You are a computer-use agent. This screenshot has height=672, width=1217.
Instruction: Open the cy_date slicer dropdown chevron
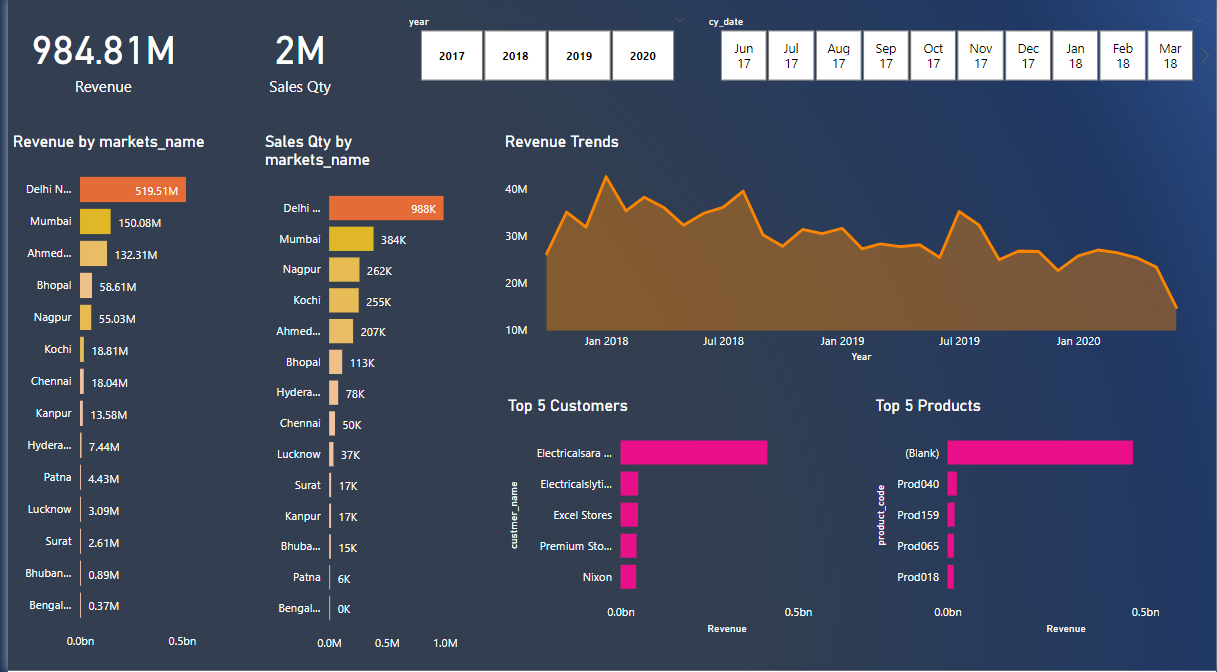[x=1199, y=20]
